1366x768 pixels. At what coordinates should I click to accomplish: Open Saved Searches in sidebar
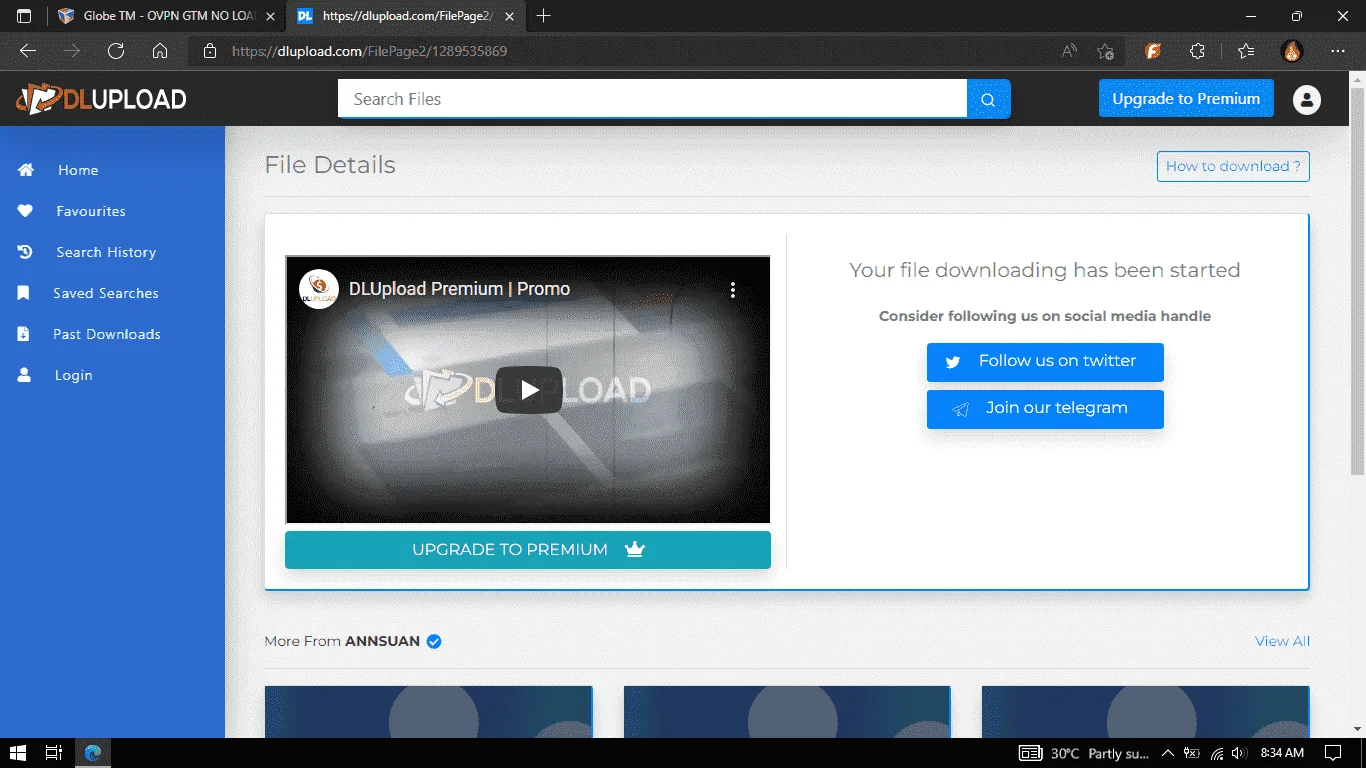pyautogui.click(x=106, y=293)
